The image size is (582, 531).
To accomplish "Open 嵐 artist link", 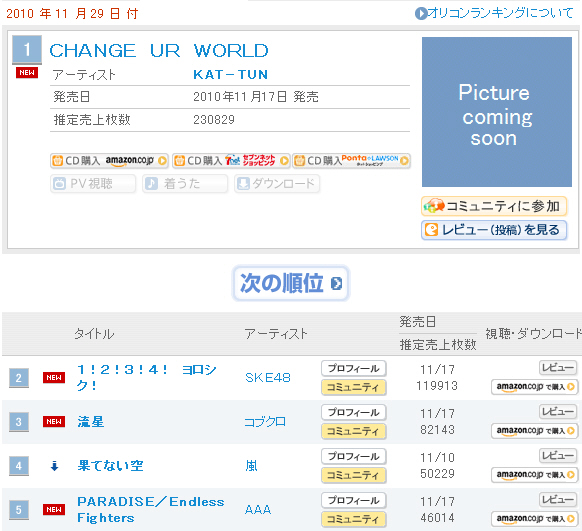I will coord(251,466).
